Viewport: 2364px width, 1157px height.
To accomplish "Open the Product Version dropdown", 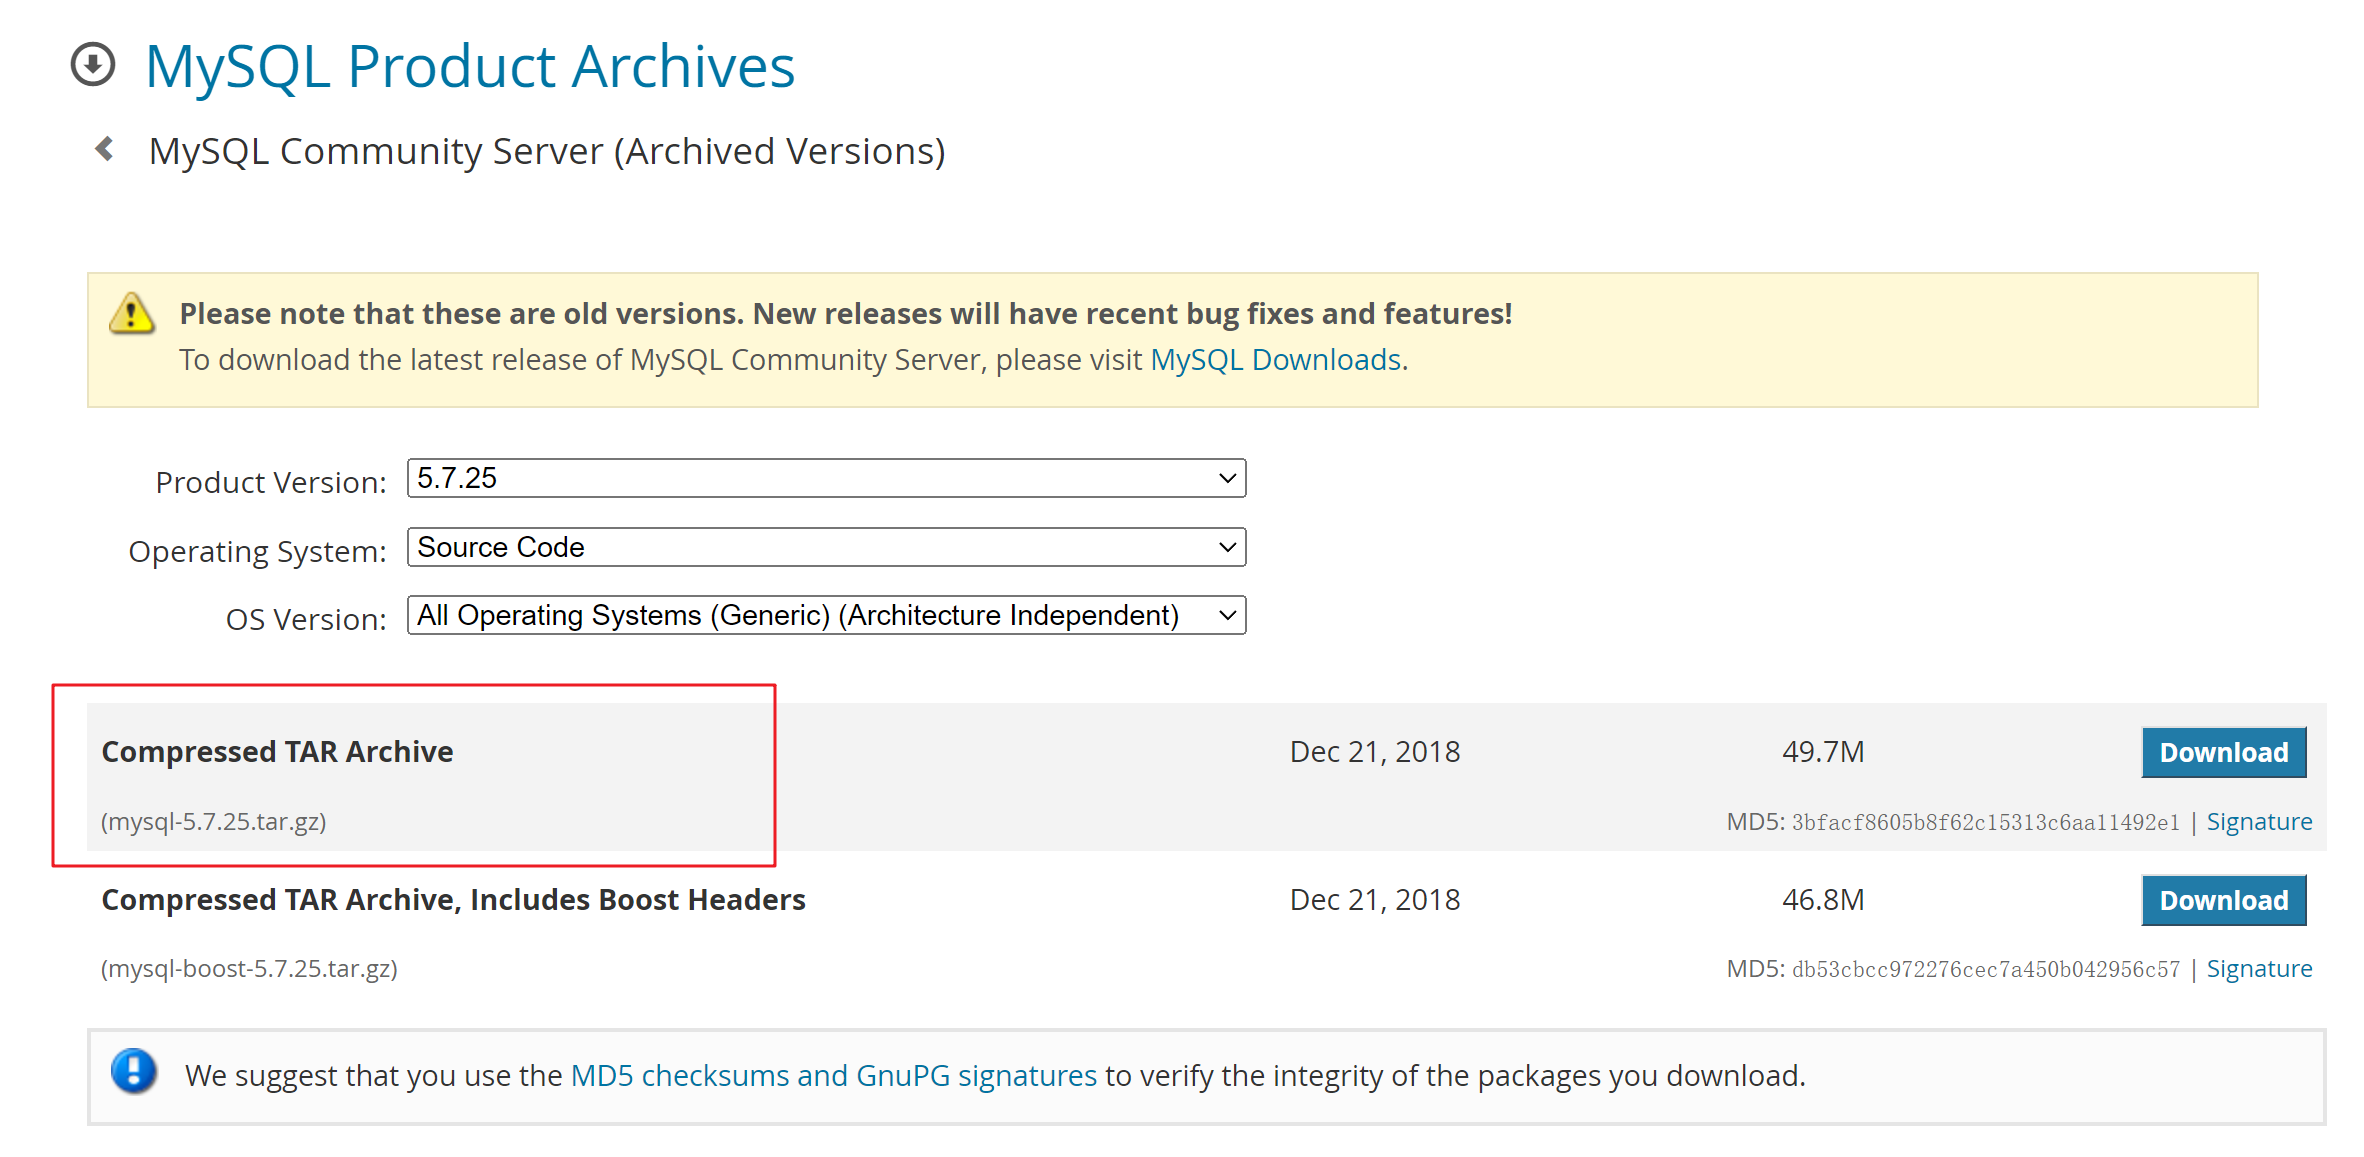I will coord(826,479).
